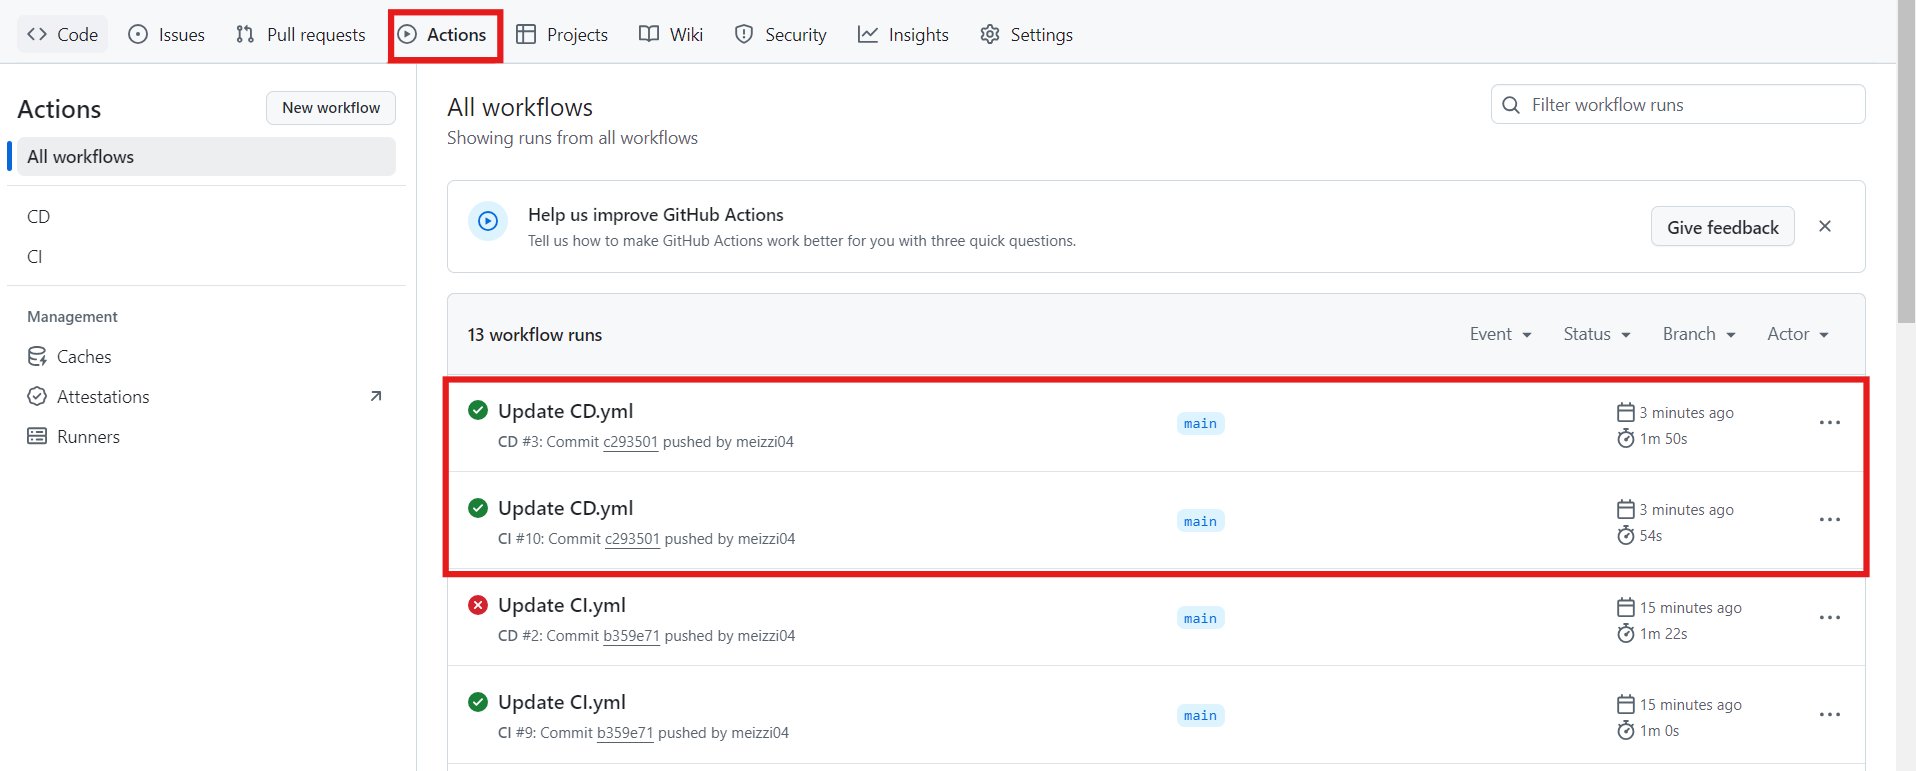Viewport: 1916px width, 771px height.
Task: Open the three-dot menu for CD #2 run
Action: [1830, 618]
